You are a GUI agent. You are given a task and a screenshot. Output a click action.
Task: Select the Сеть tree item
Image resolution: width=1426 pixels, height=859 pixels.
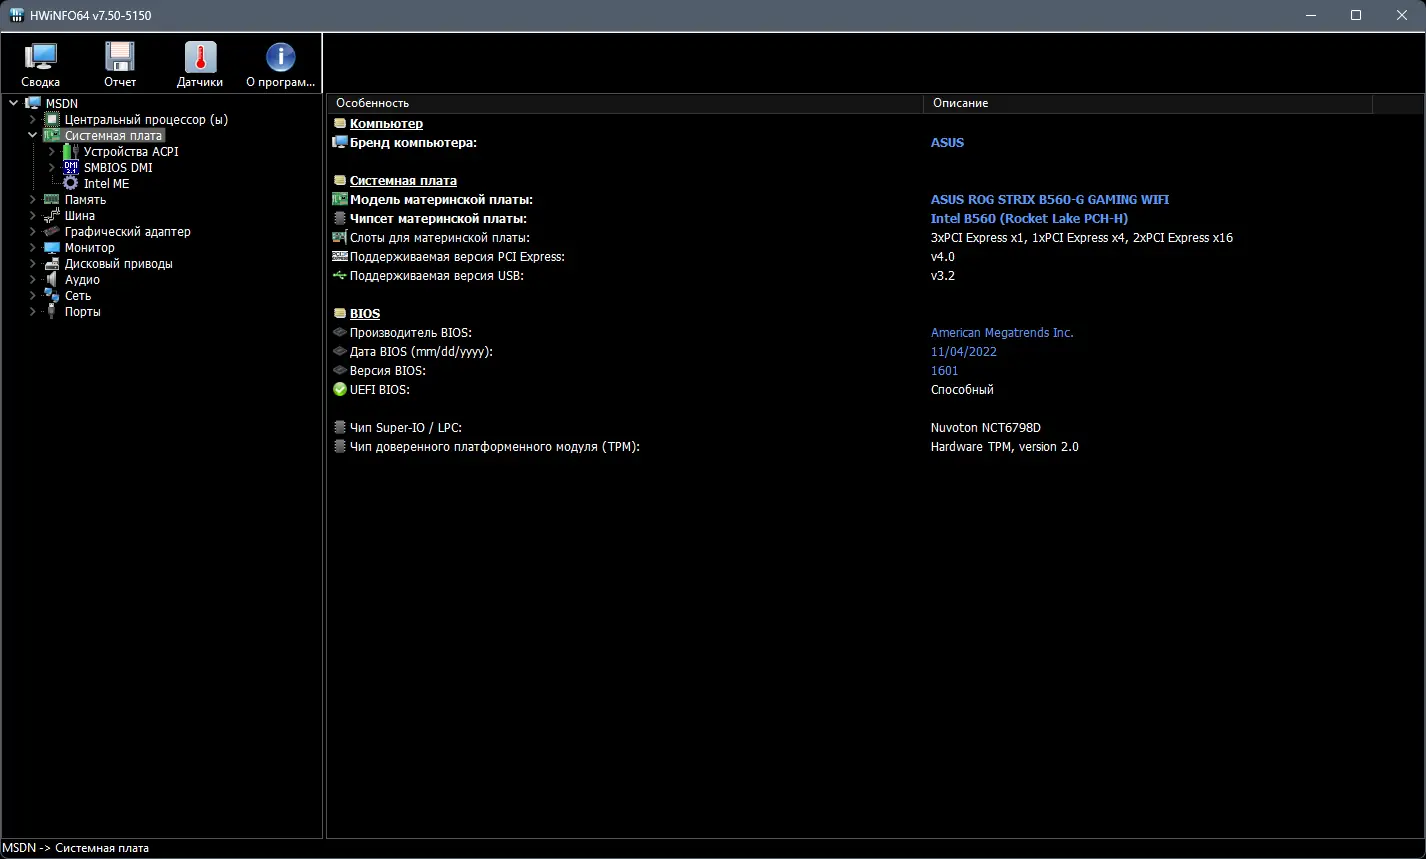click(x=78, y=296)
